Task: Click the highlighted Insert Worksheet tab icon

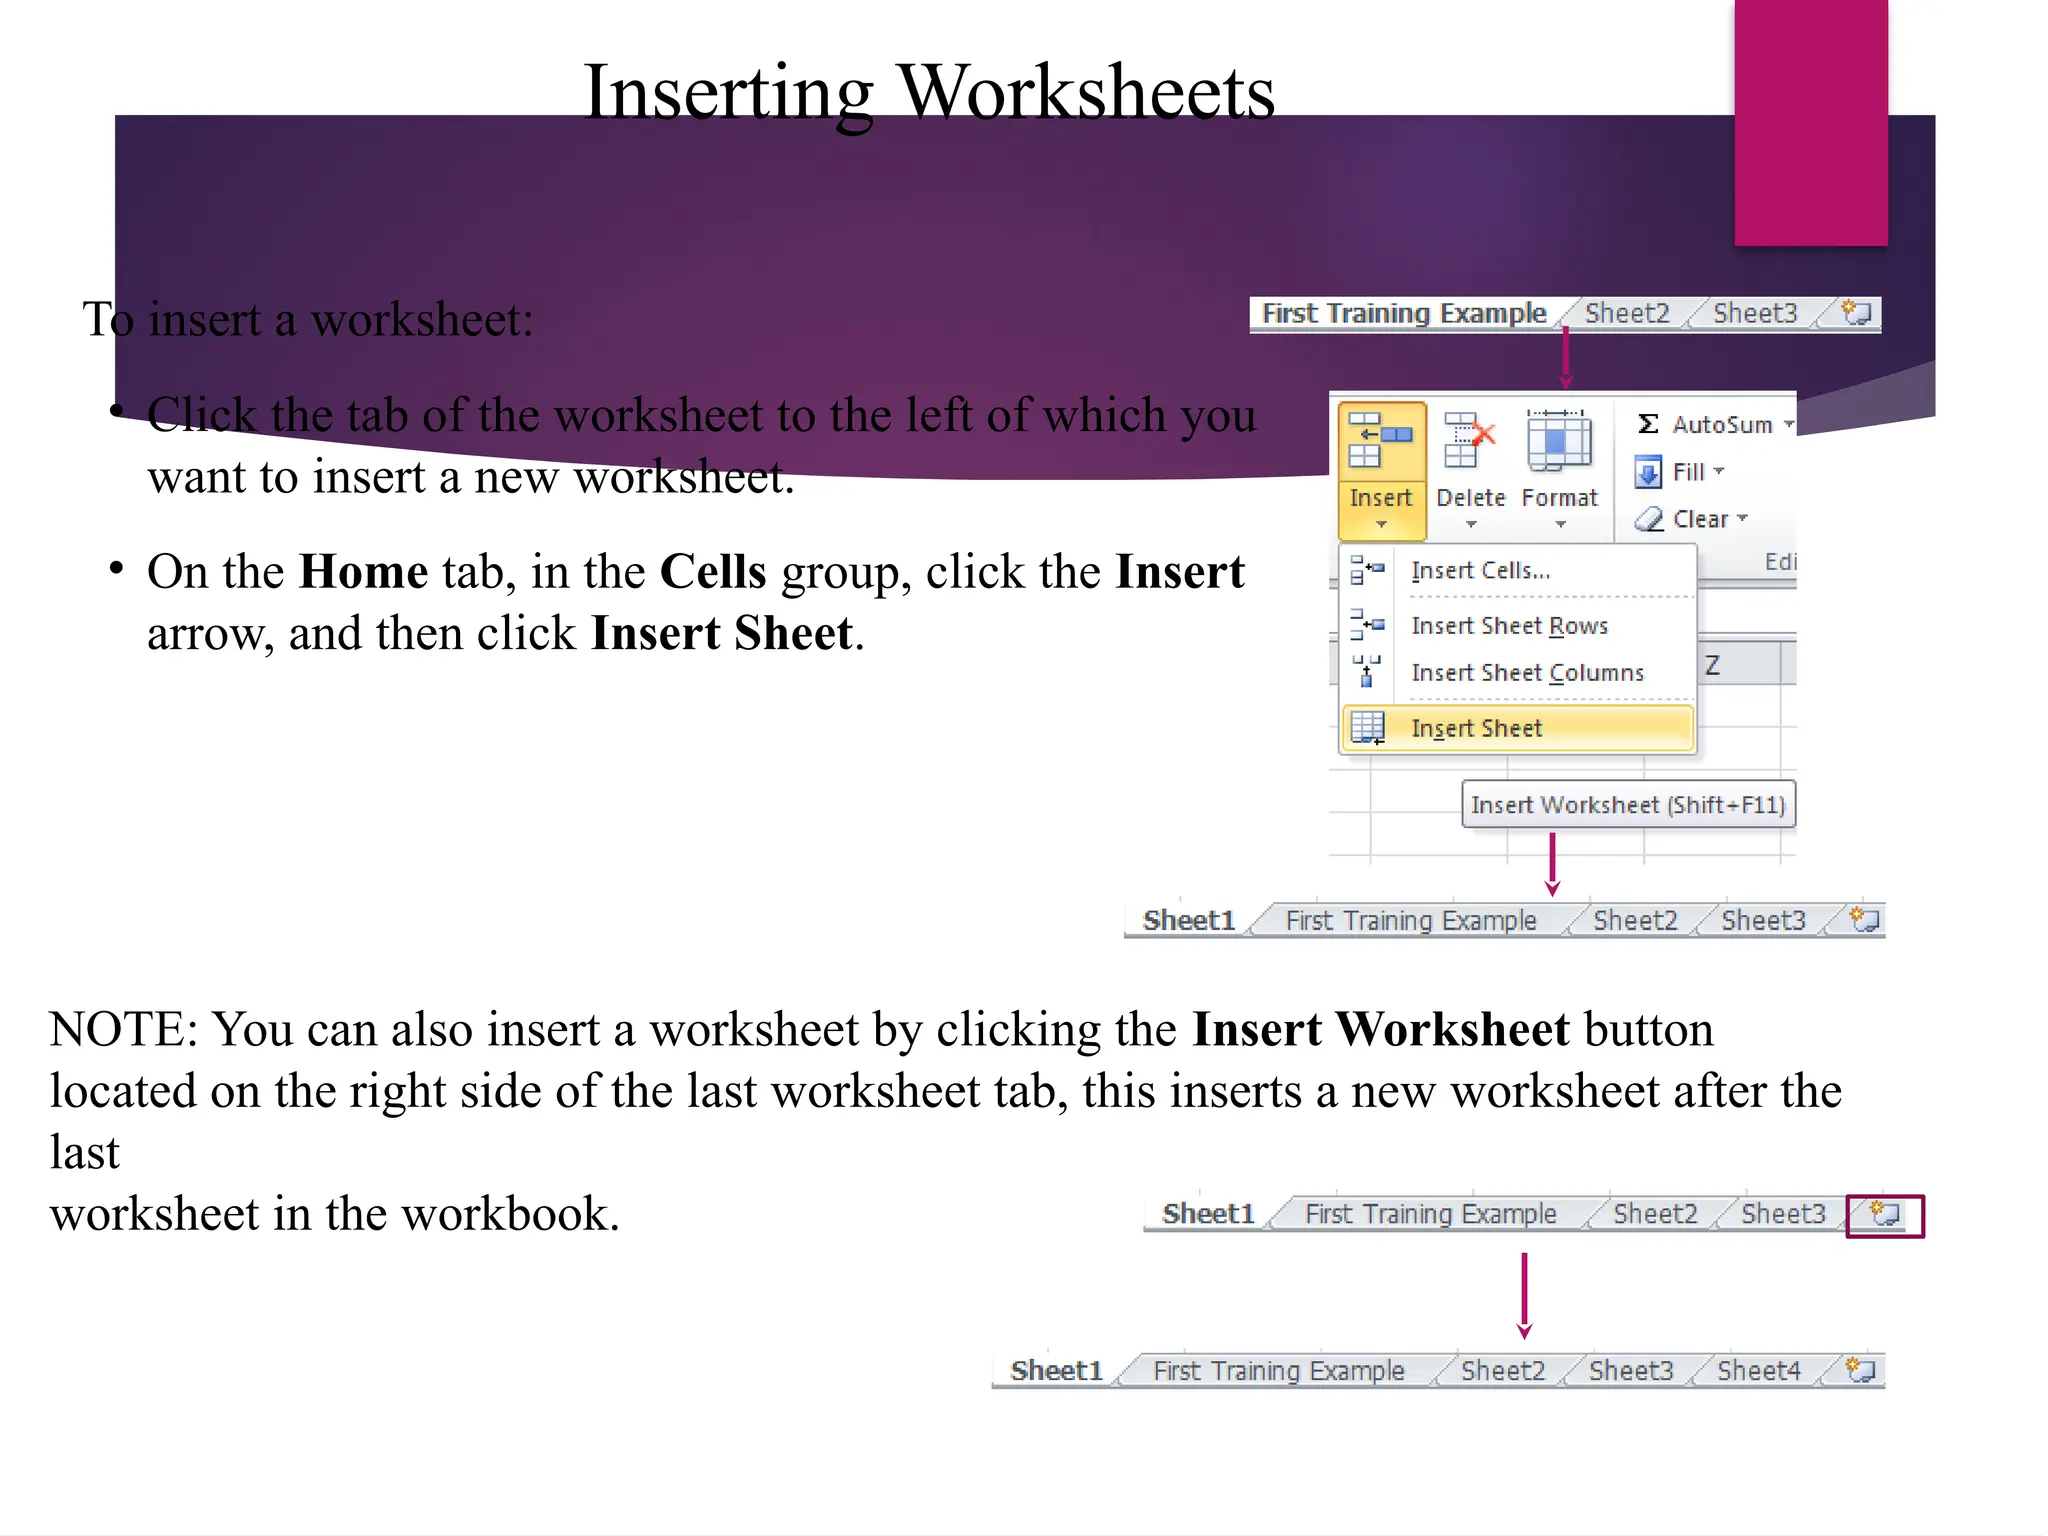Action: [x=1884, y=1215]
